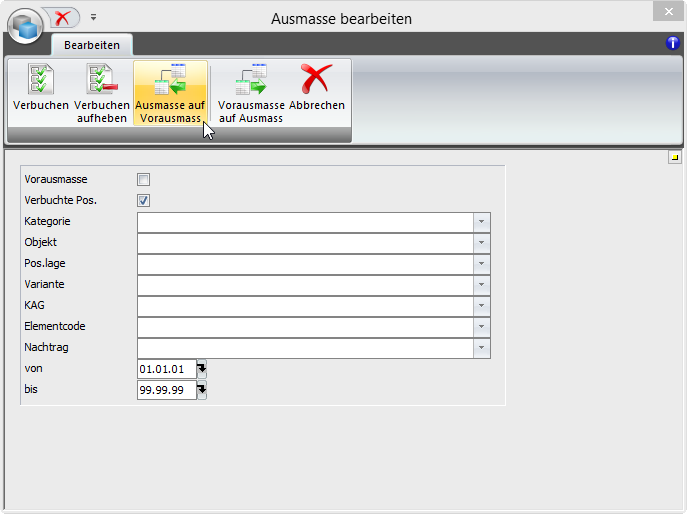Click into the Objekt combo field
Screen dimensions: 687x514
click(305, 243)
